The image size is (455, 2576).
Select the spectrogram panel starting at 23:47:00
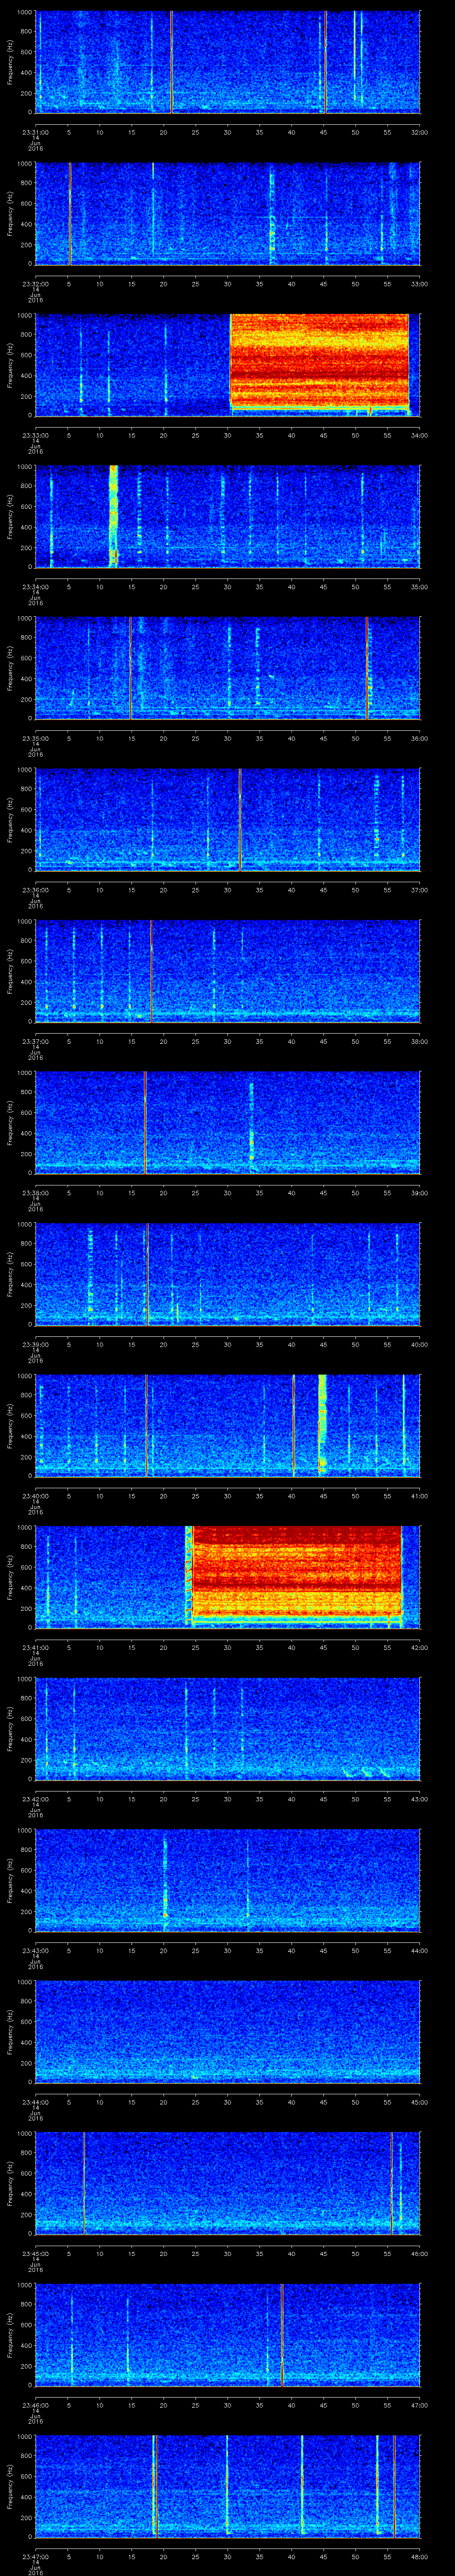pos(228,2488)
